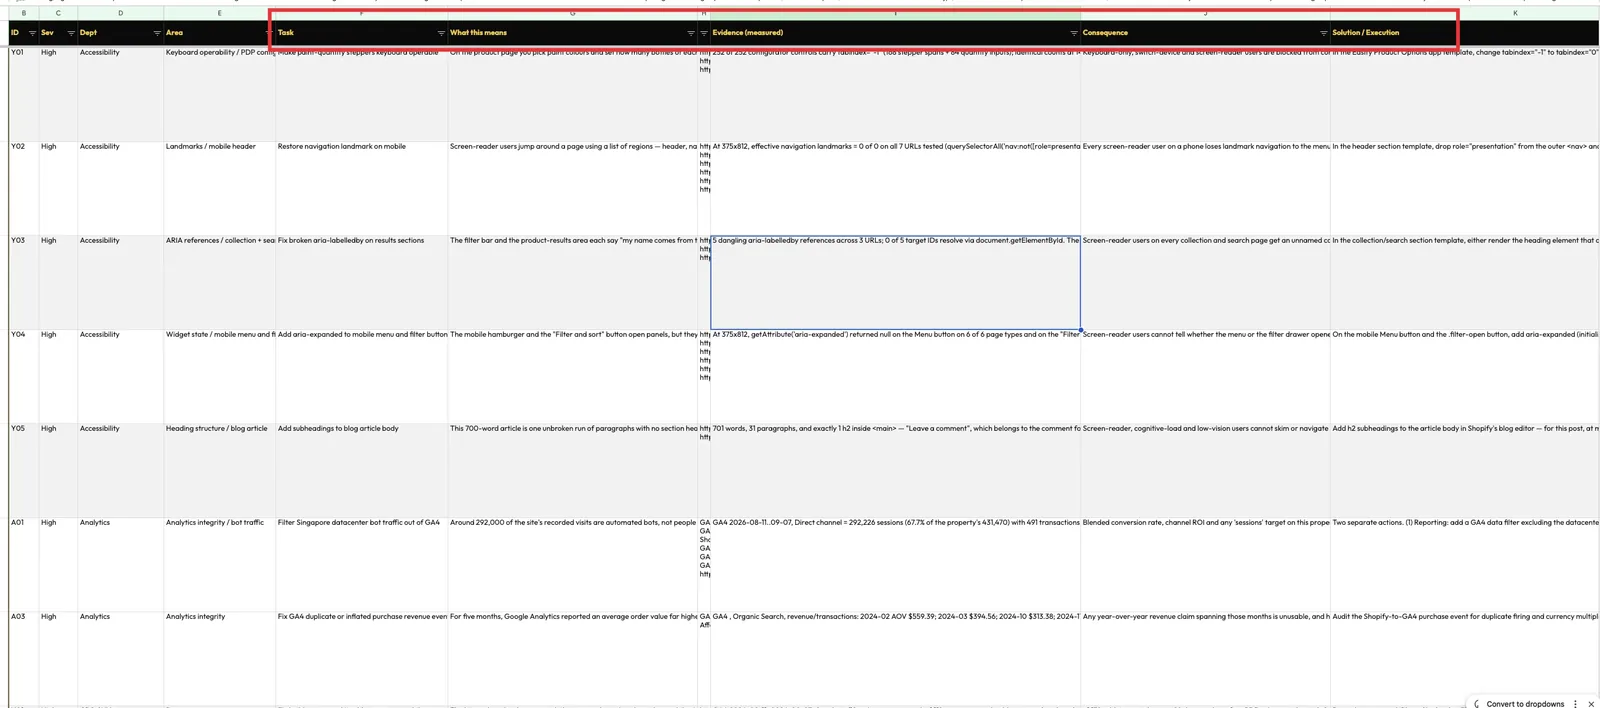Select the Keyboard operability / PDP area cell
Viewport: 1600px width, 708px height.
click(220, 94)
